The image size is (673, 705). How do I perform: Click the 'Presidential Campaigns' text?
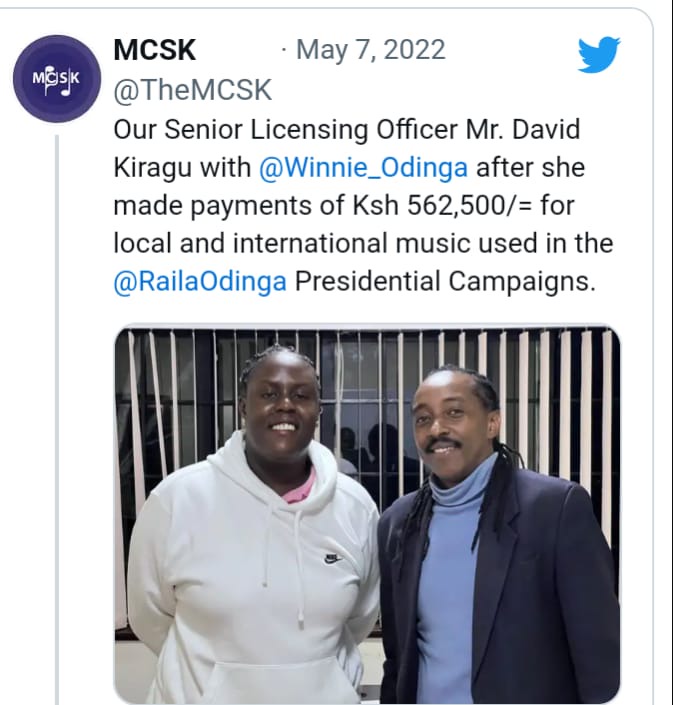(x=445, y=282)
